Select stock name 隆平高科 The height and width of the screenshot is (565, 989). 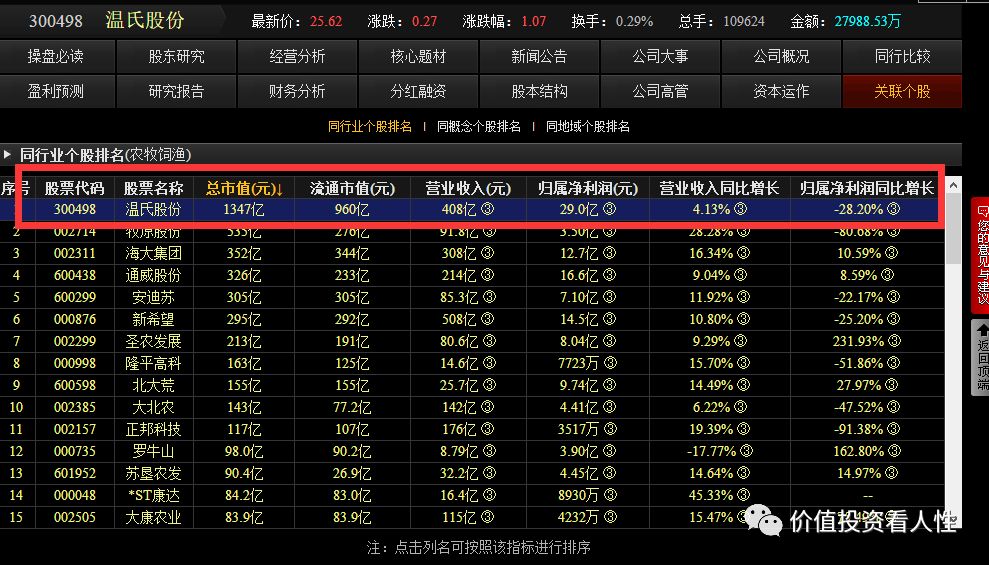coord(153,364)
